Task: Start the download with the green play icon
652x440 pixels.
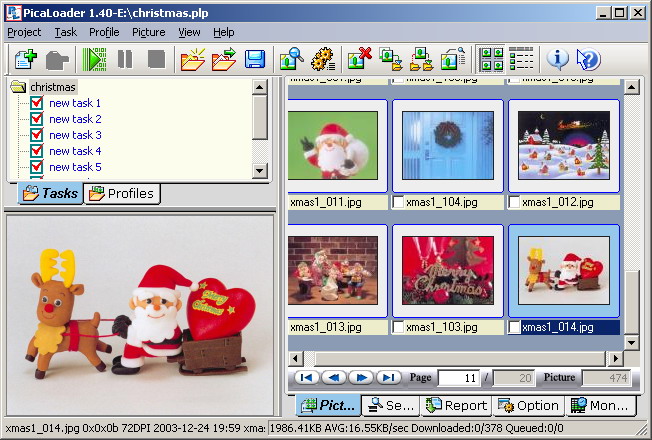Action: pyautogui.click(x=95, y=59)
